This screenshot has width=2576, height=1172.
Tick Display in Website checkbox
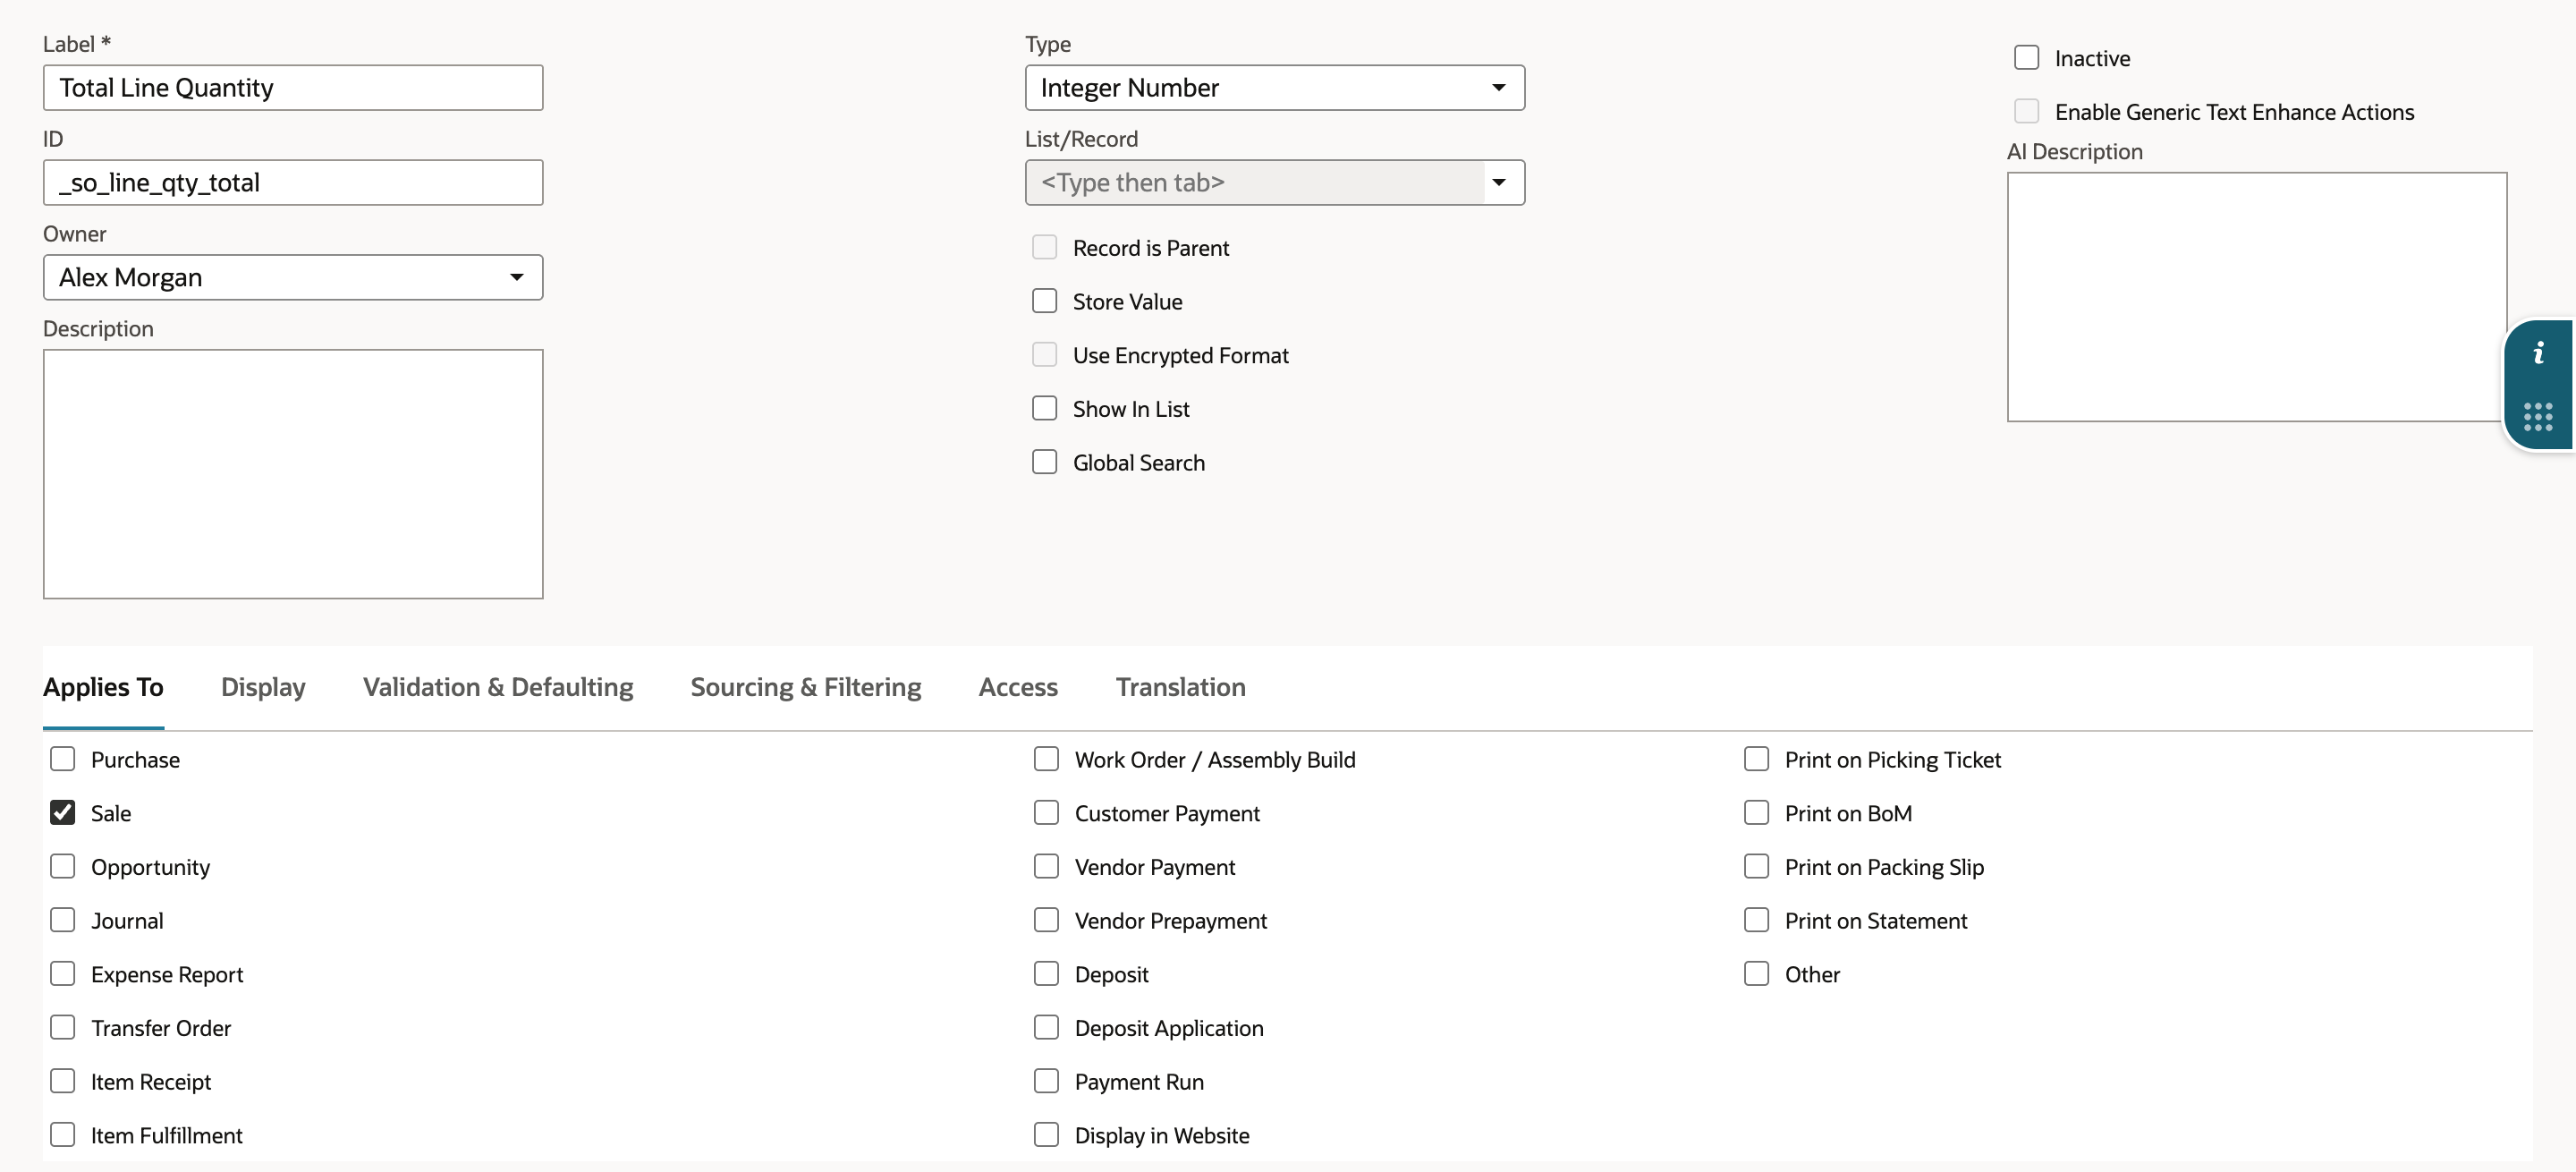tap(1046, 1135)
